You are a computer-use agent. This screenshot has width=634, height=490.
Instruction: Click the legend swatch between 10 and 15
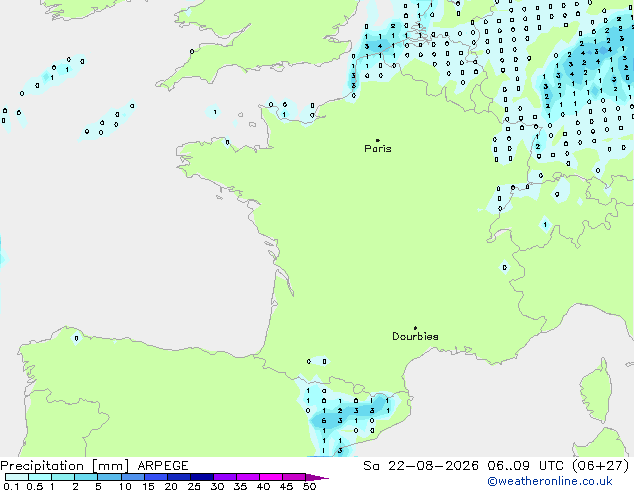click(x=133, y=477)
